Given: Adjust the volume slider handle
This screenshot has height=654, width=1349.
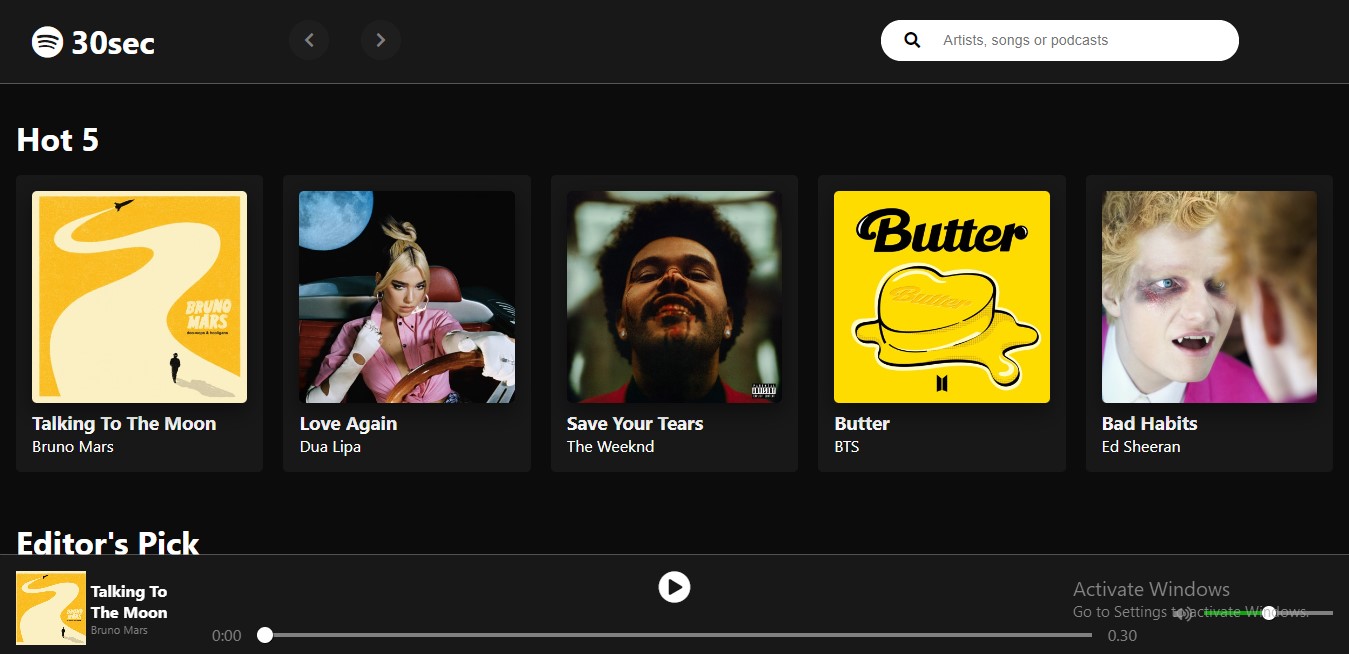Looking at the screenshot, I should [1268, 613].
